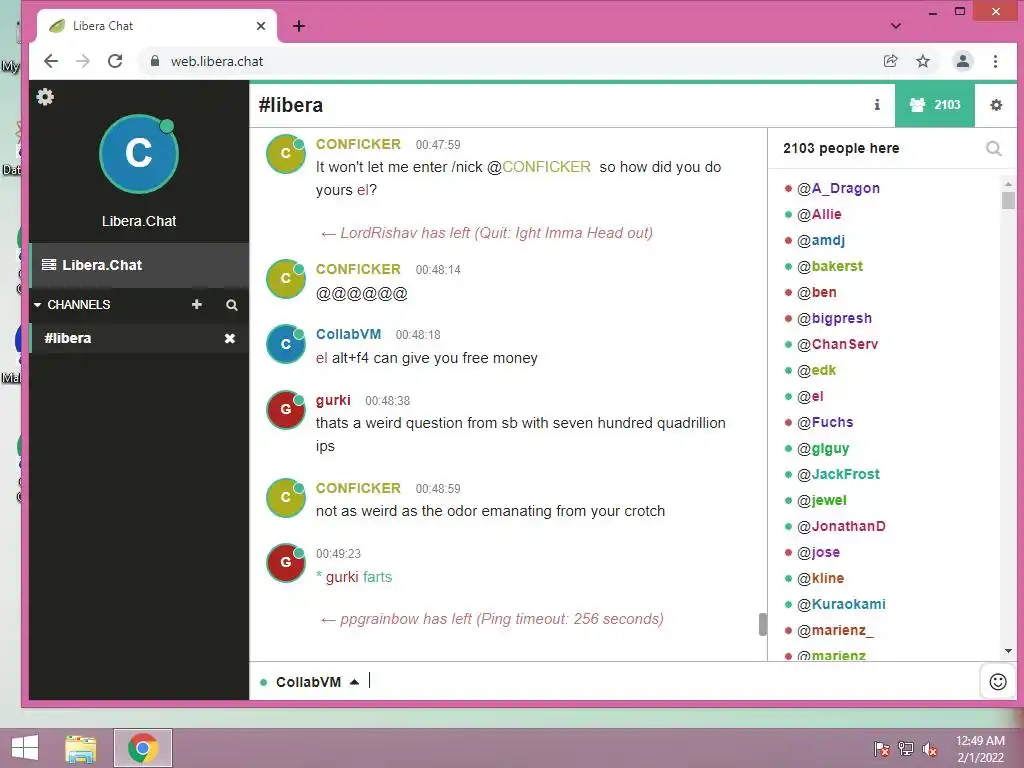Click gurki avatar beside farts action
The width and height of the screenshot is (1024, 768).
pos(285,562)
